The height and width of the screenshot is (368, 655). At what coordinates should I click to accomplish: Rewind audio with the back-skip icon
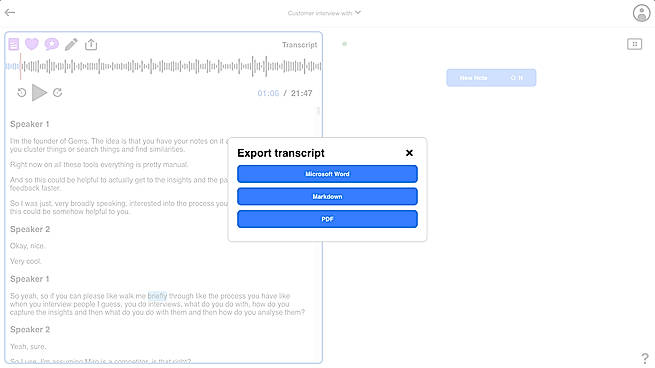point(22,93)
